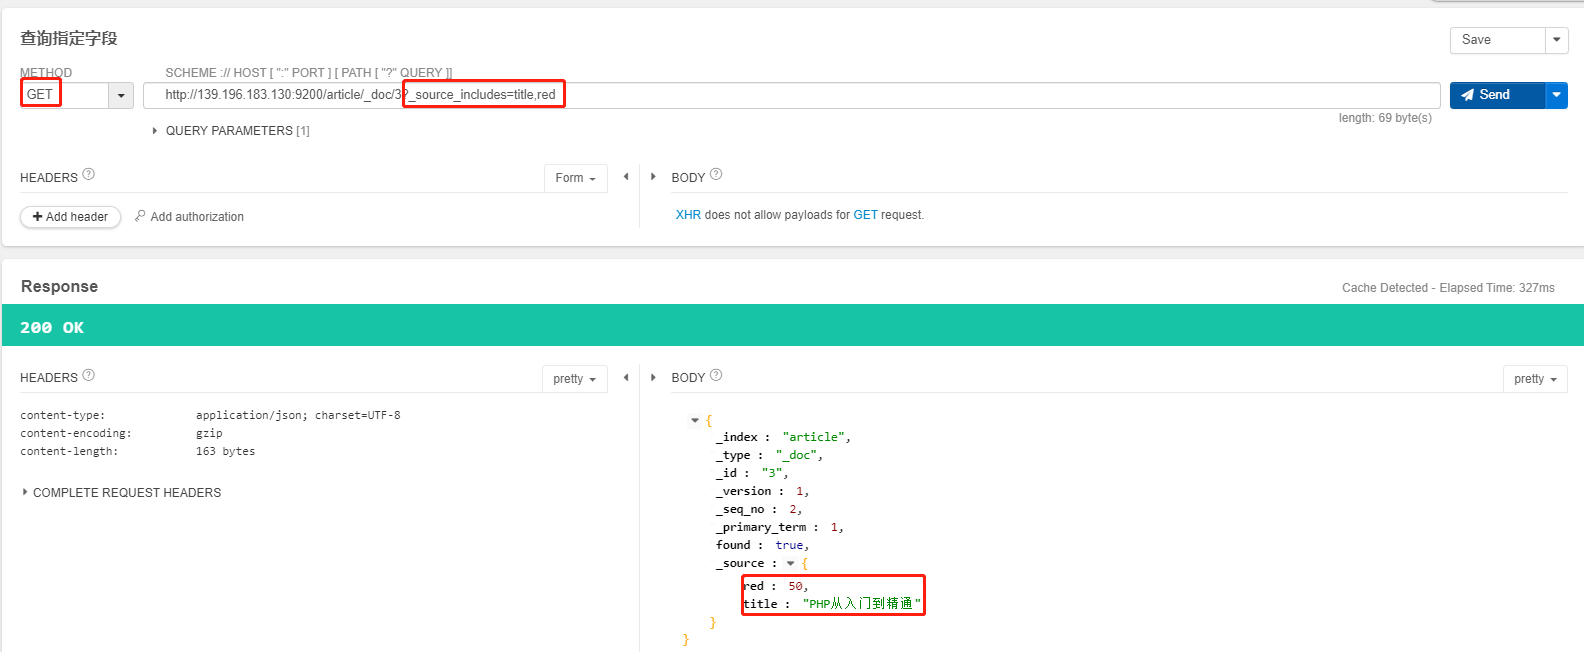Click the request BODY help icon
The height and width of the screenshot is (652, 1584).
pyautogui.click(x=716, y=174)
